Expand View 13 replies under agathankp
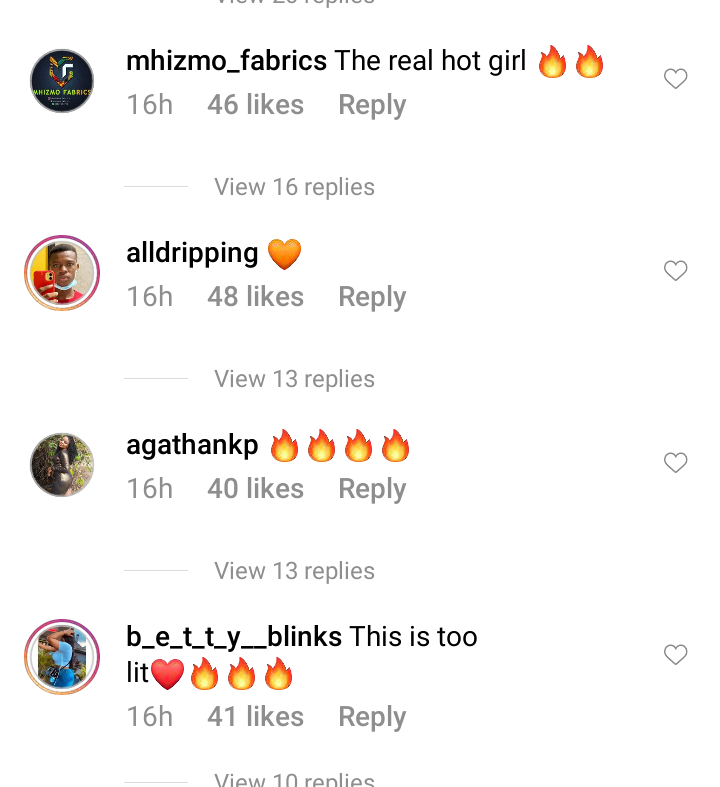Image resolution: width=720 pixels, height=787 pixels. point(295,571)
